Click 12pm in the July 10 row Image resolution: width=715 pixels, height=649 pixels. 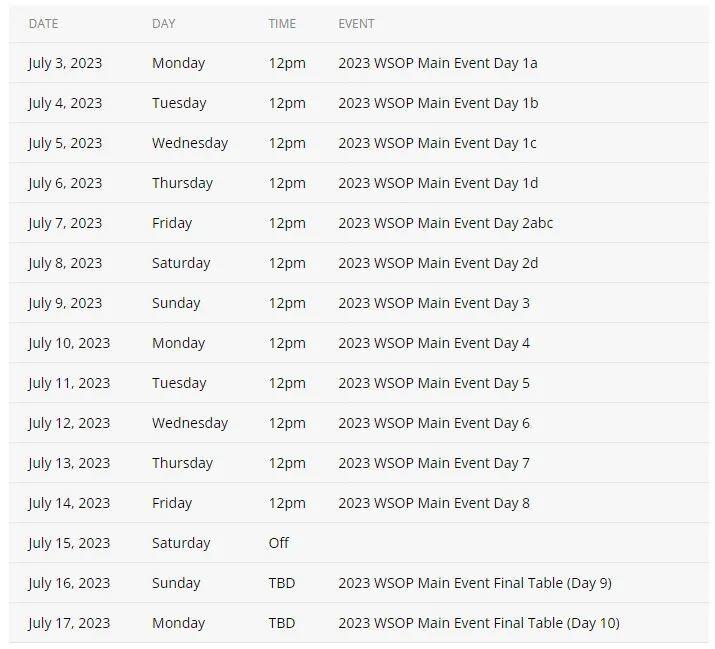click(287, 343)
